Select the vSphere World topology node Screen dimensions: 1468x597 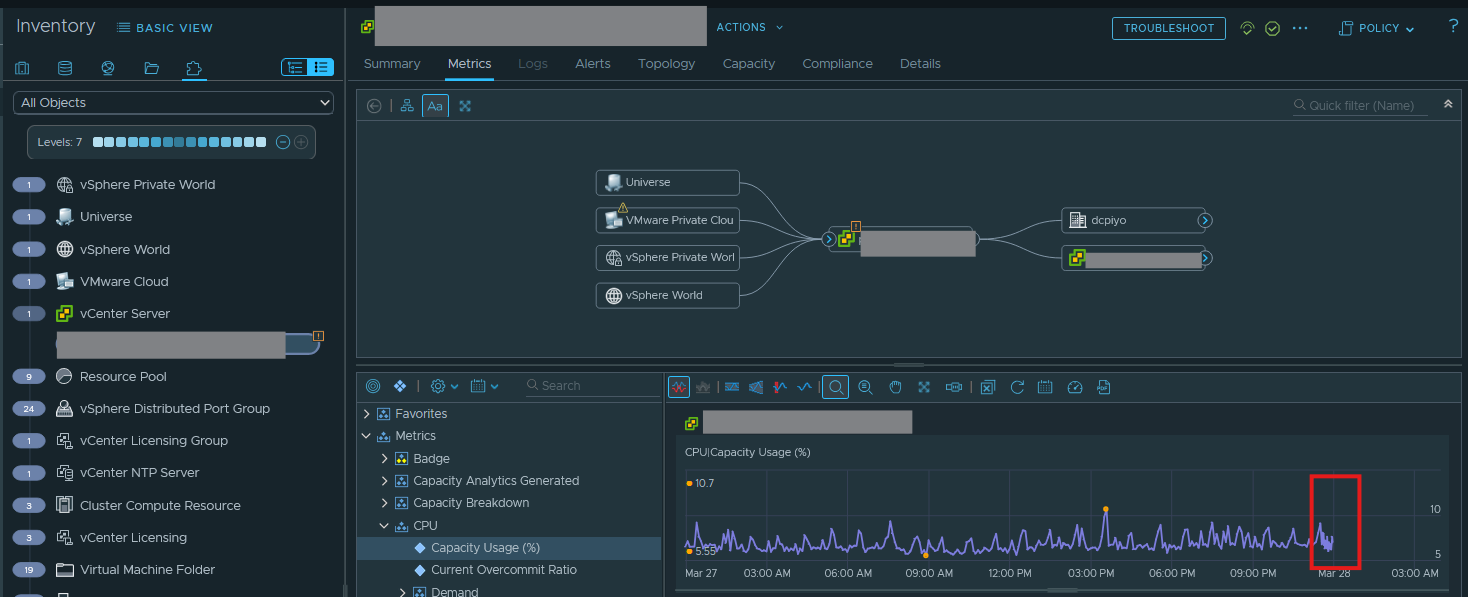pos(668,295)
